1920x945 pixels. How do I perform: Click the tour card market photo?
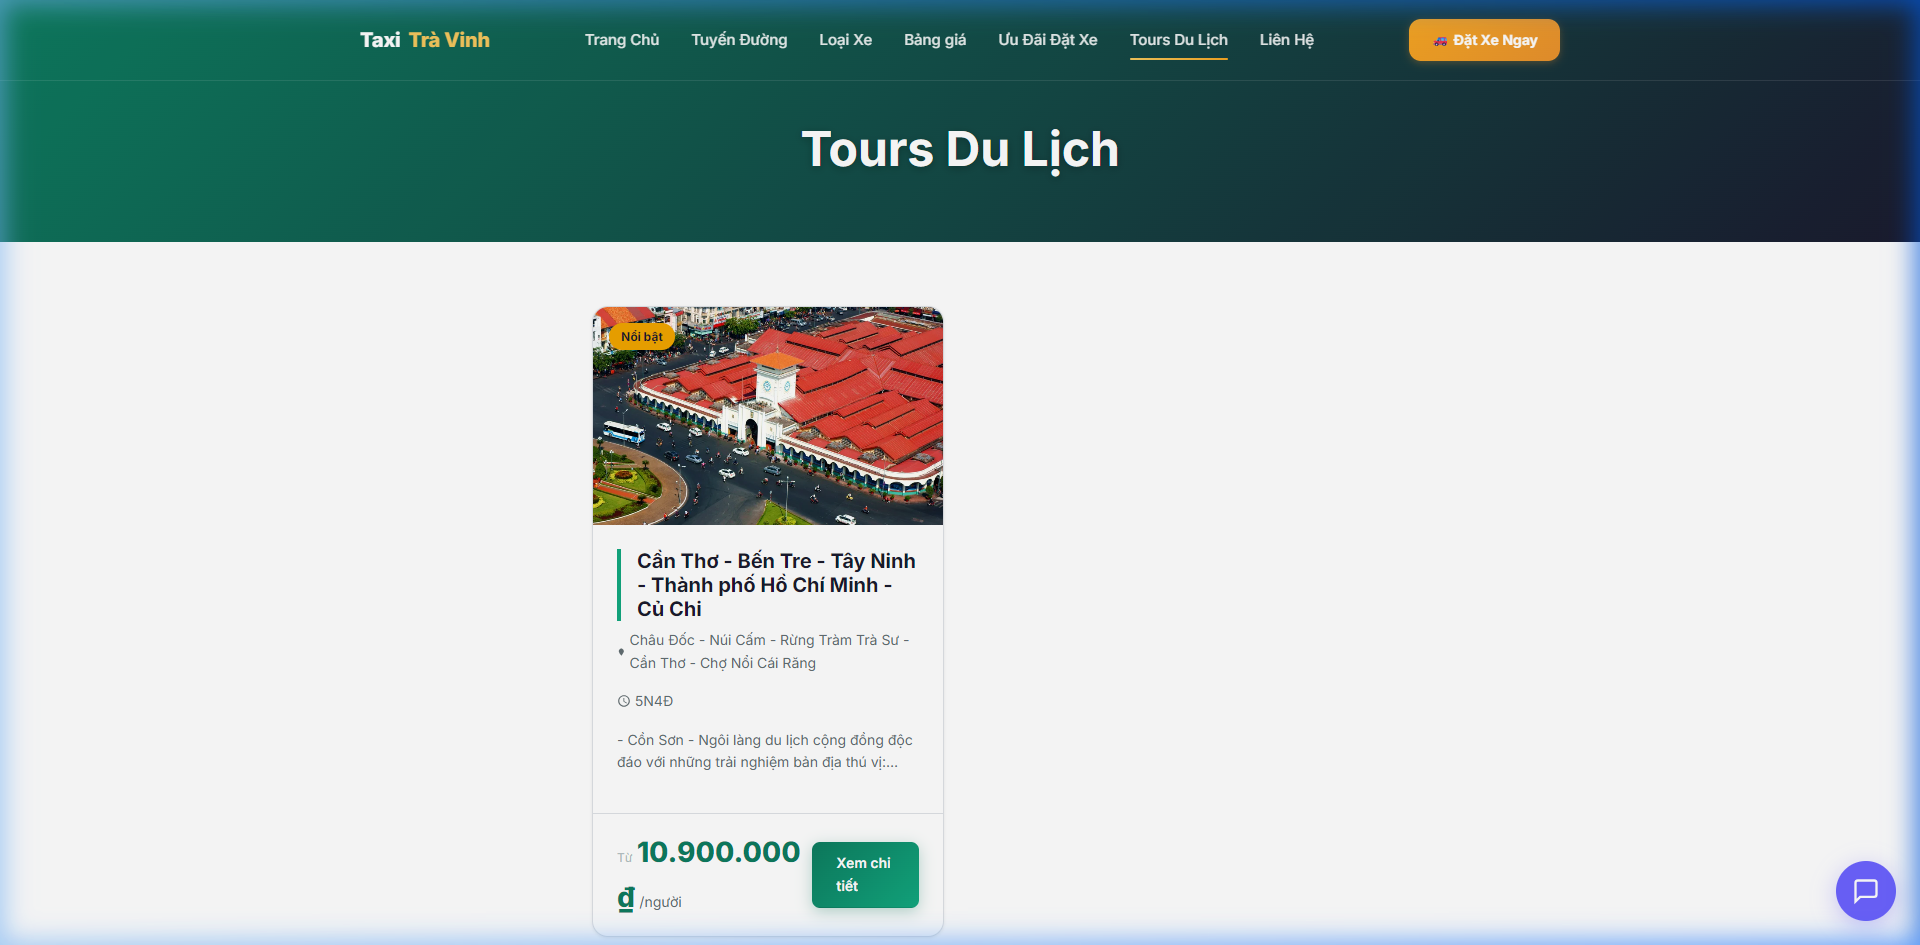pos(767,416)
